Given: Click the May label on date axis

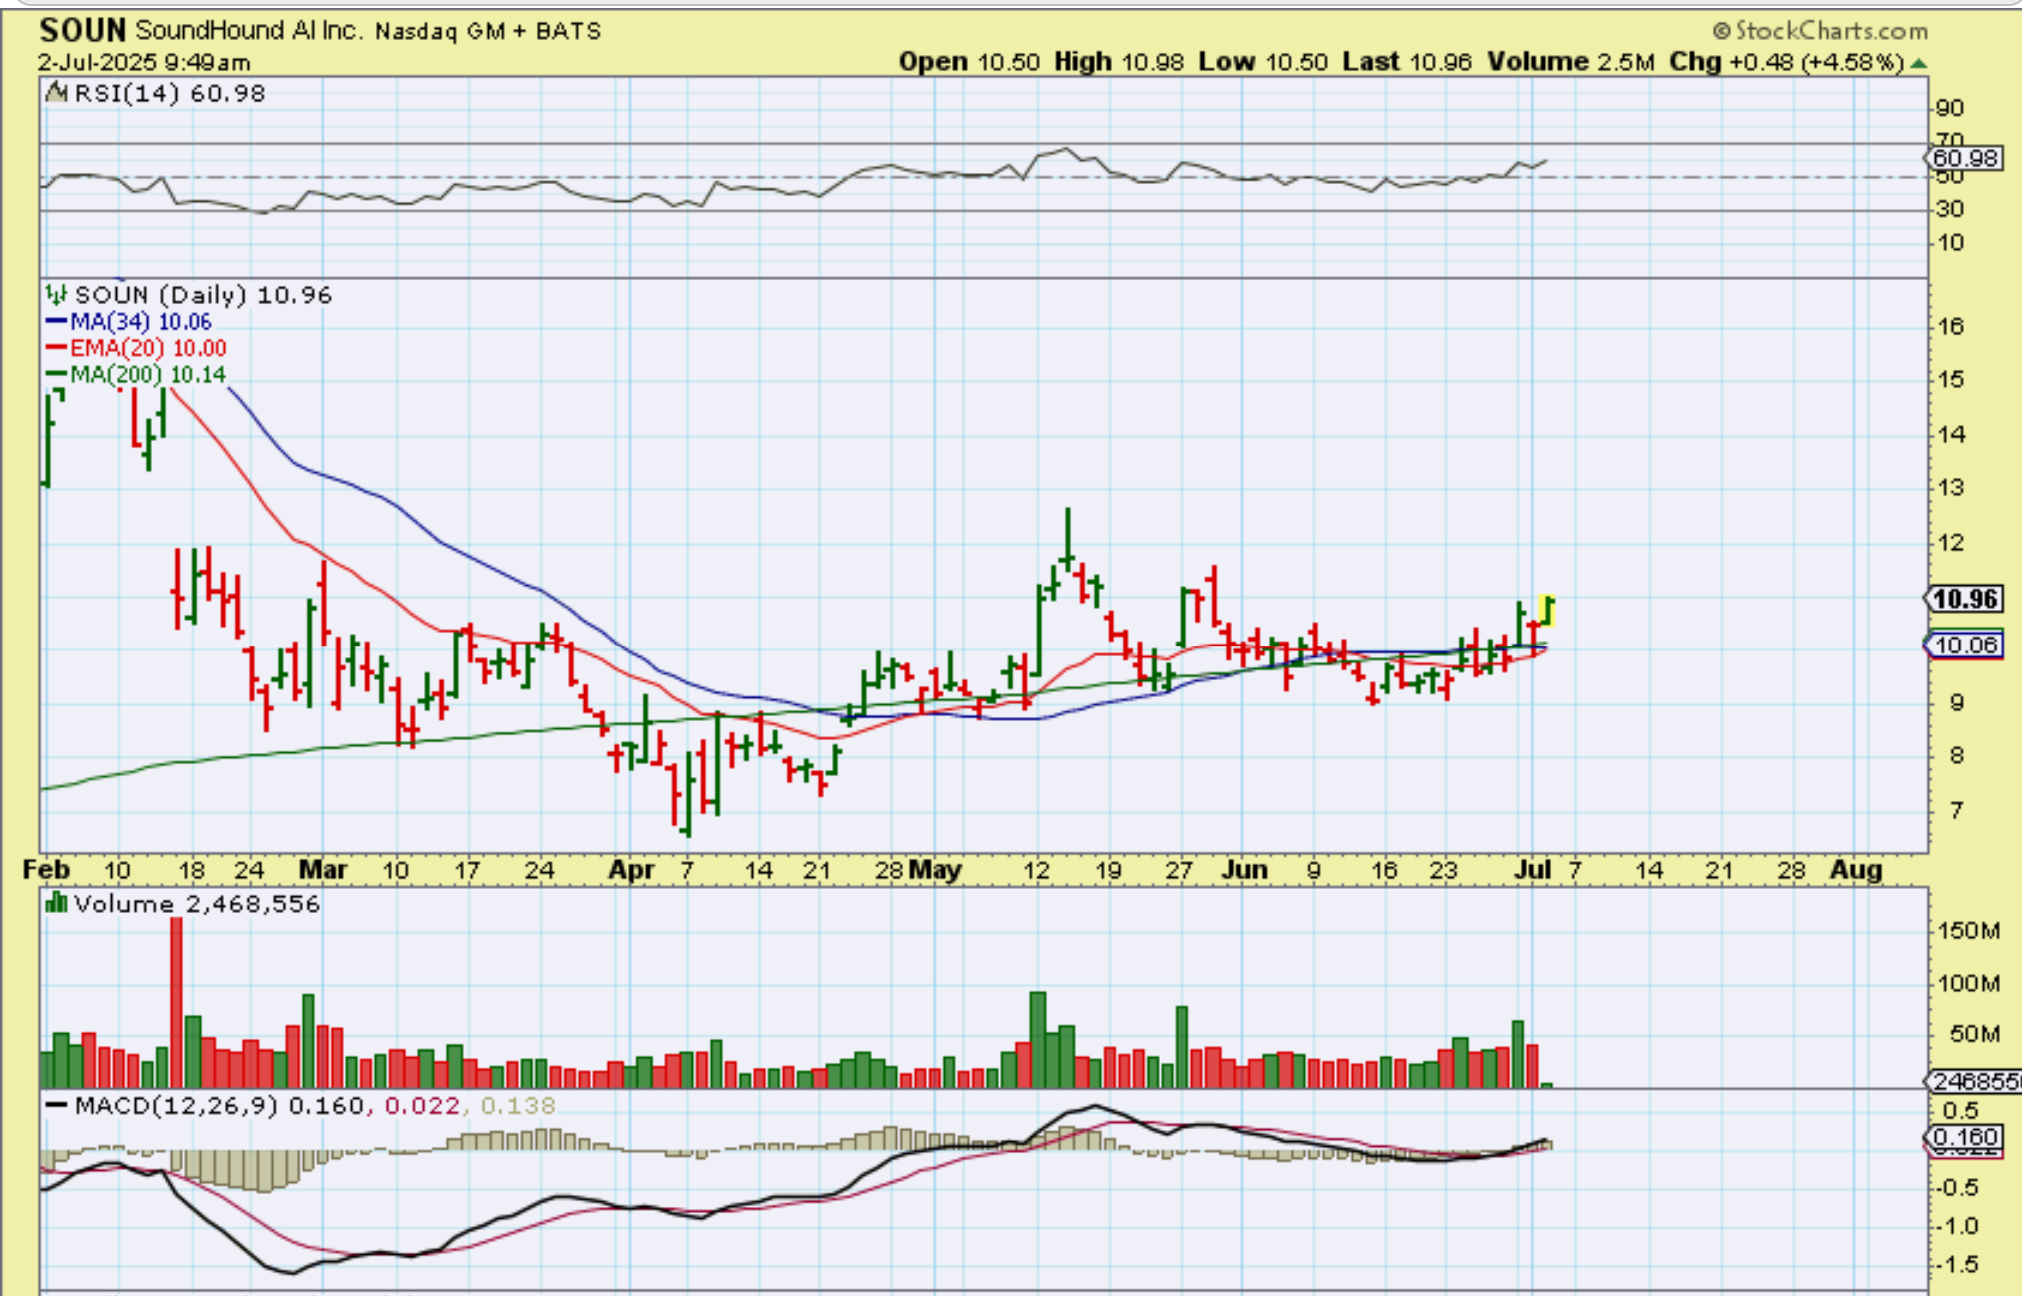Looking at the screenshot, I should coord(935,870).
